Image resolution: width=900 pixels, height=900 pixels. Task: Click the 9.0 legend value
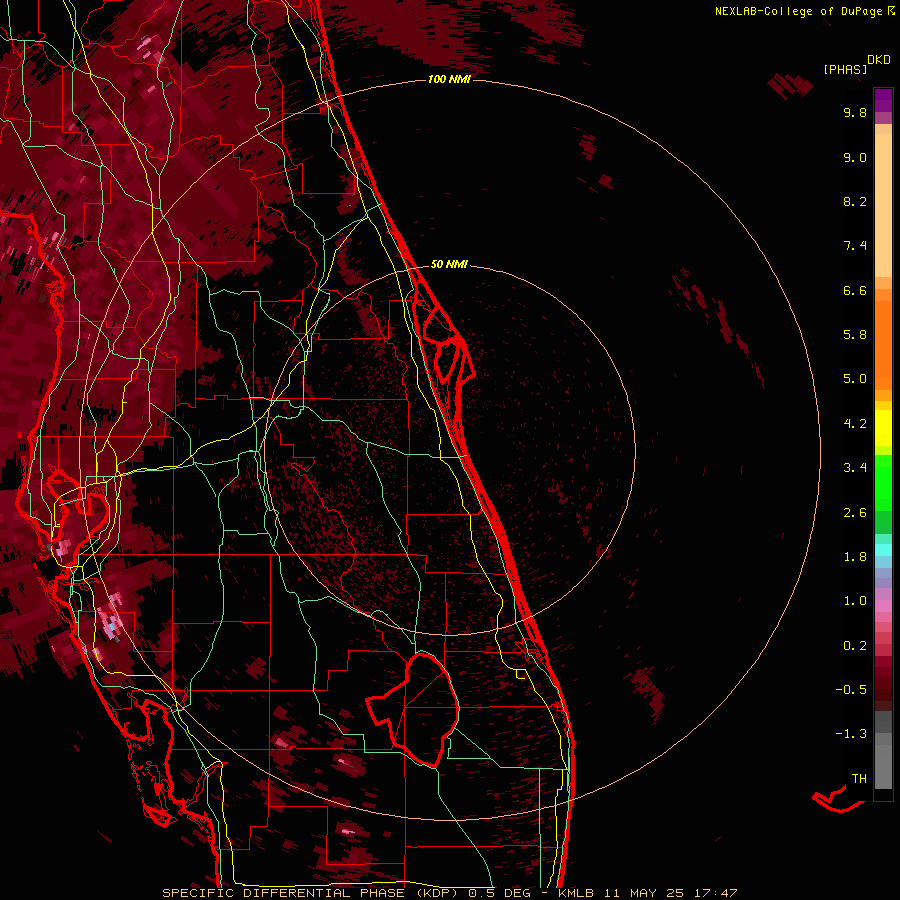pos(855,157)
